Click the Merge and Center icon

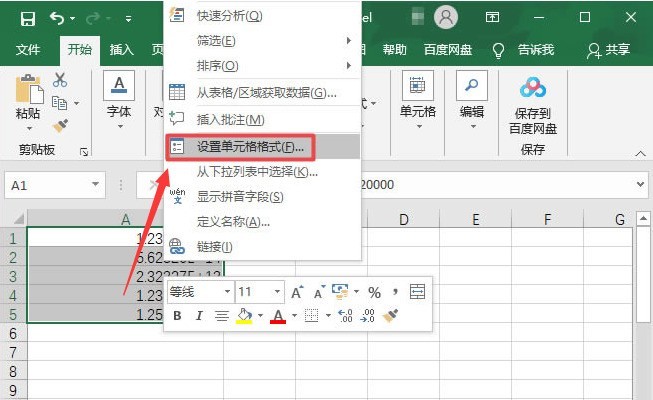tap(417, 292)
